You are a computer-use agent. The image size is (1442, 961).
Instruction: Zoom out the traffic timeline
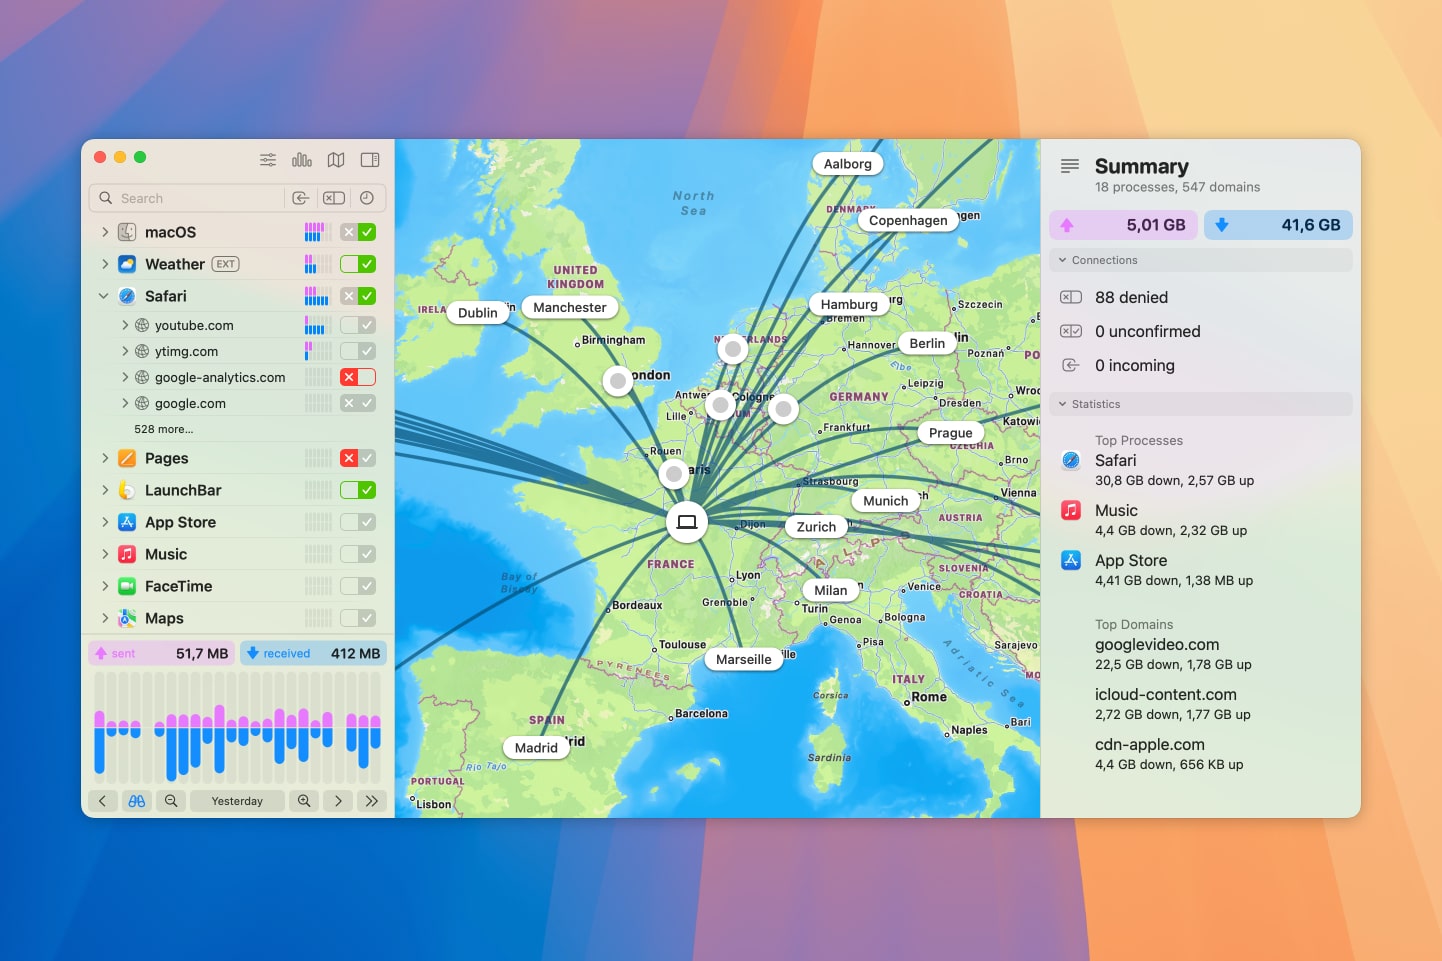[171, 801]
